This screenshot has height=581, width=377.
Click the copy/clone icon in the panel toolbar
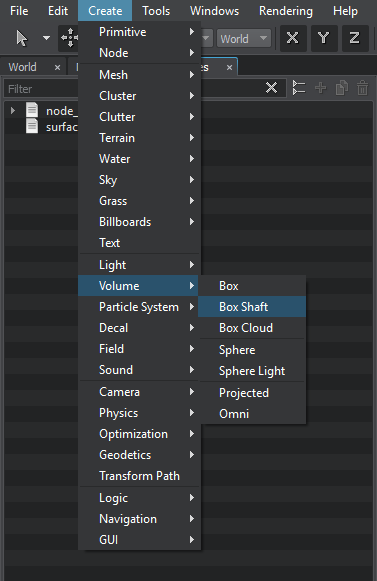(x=341, y=88)
